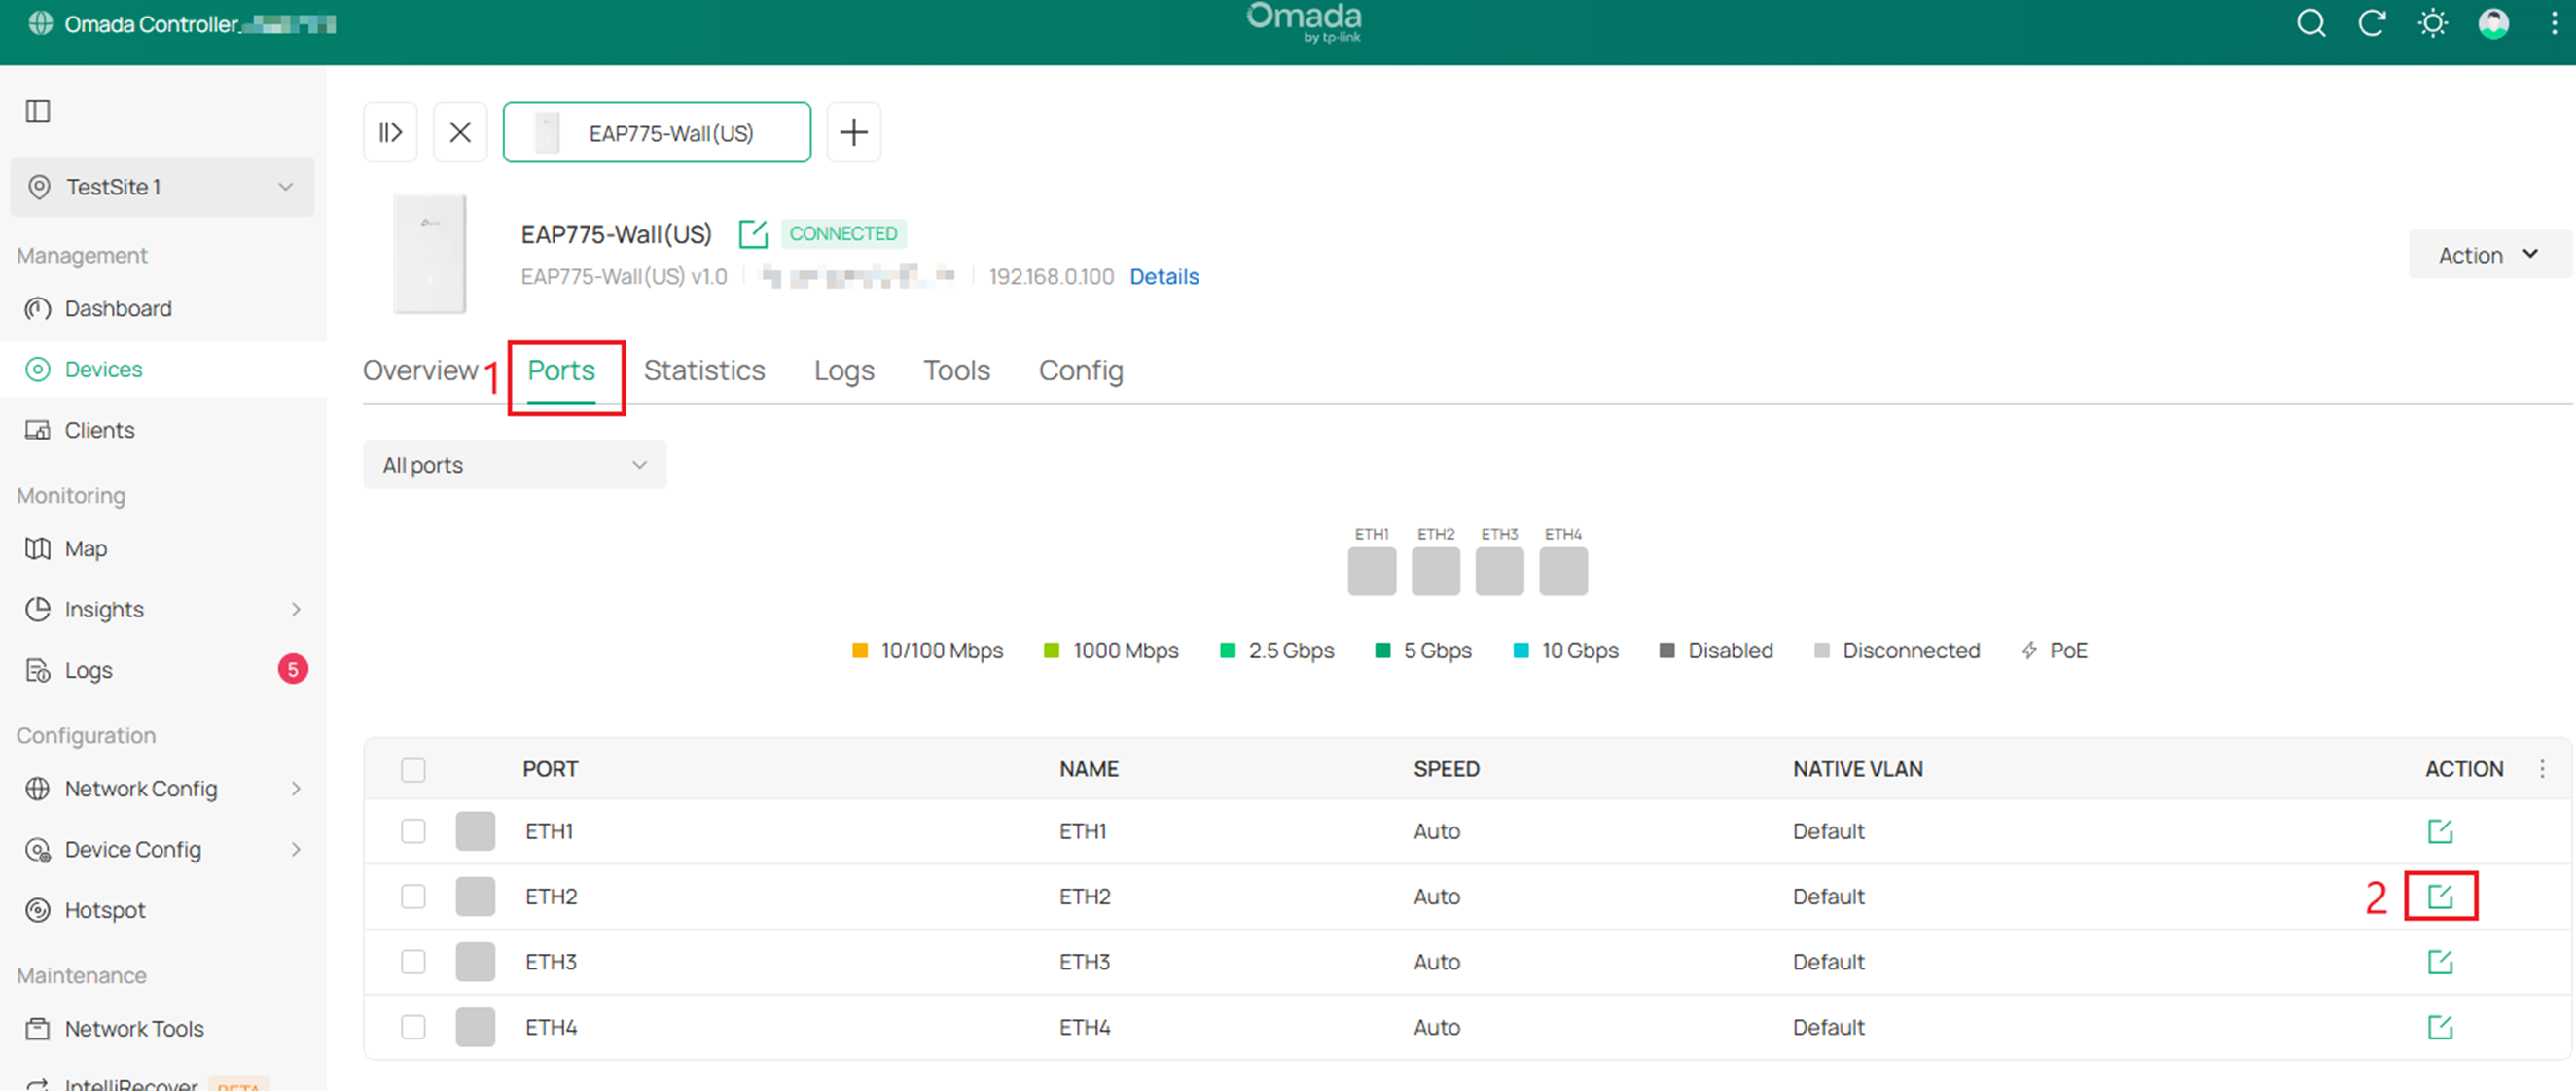Edit the ETH1 port settings
2576x1091 pixels.
pyautogui.click(x=2440, y=831)
